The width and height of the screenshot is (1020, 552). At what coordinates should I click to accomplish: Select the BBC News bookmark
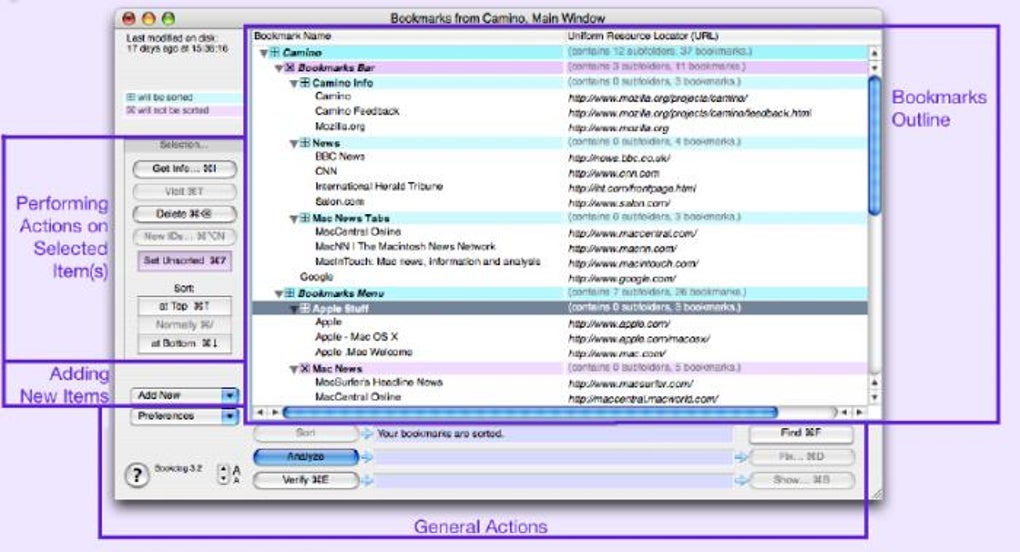coord(340,157)
